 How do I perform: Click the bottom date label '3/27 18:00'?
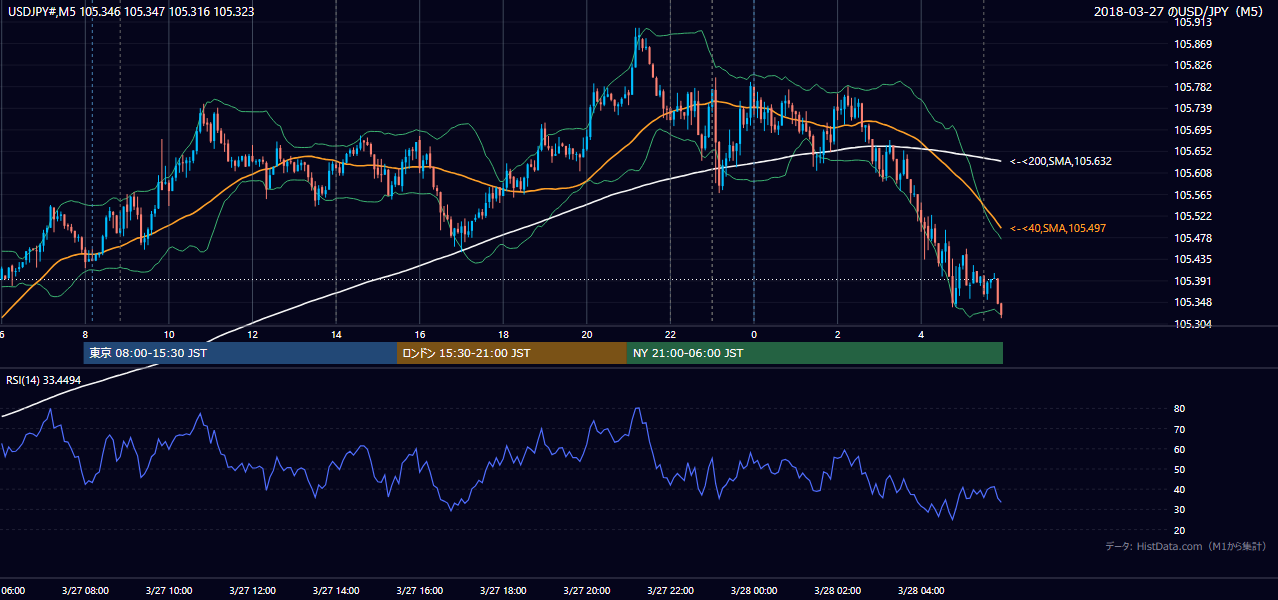(x=502, y=591)
